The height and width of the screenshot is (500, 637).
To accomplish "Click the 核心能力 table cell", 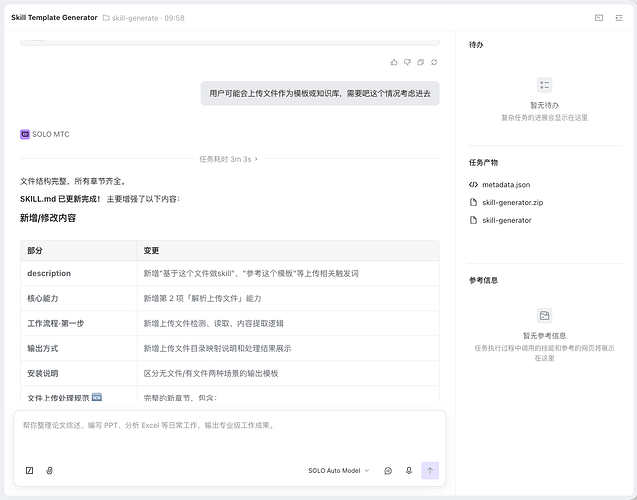I will pyautogui.click(x=78, y=298).
